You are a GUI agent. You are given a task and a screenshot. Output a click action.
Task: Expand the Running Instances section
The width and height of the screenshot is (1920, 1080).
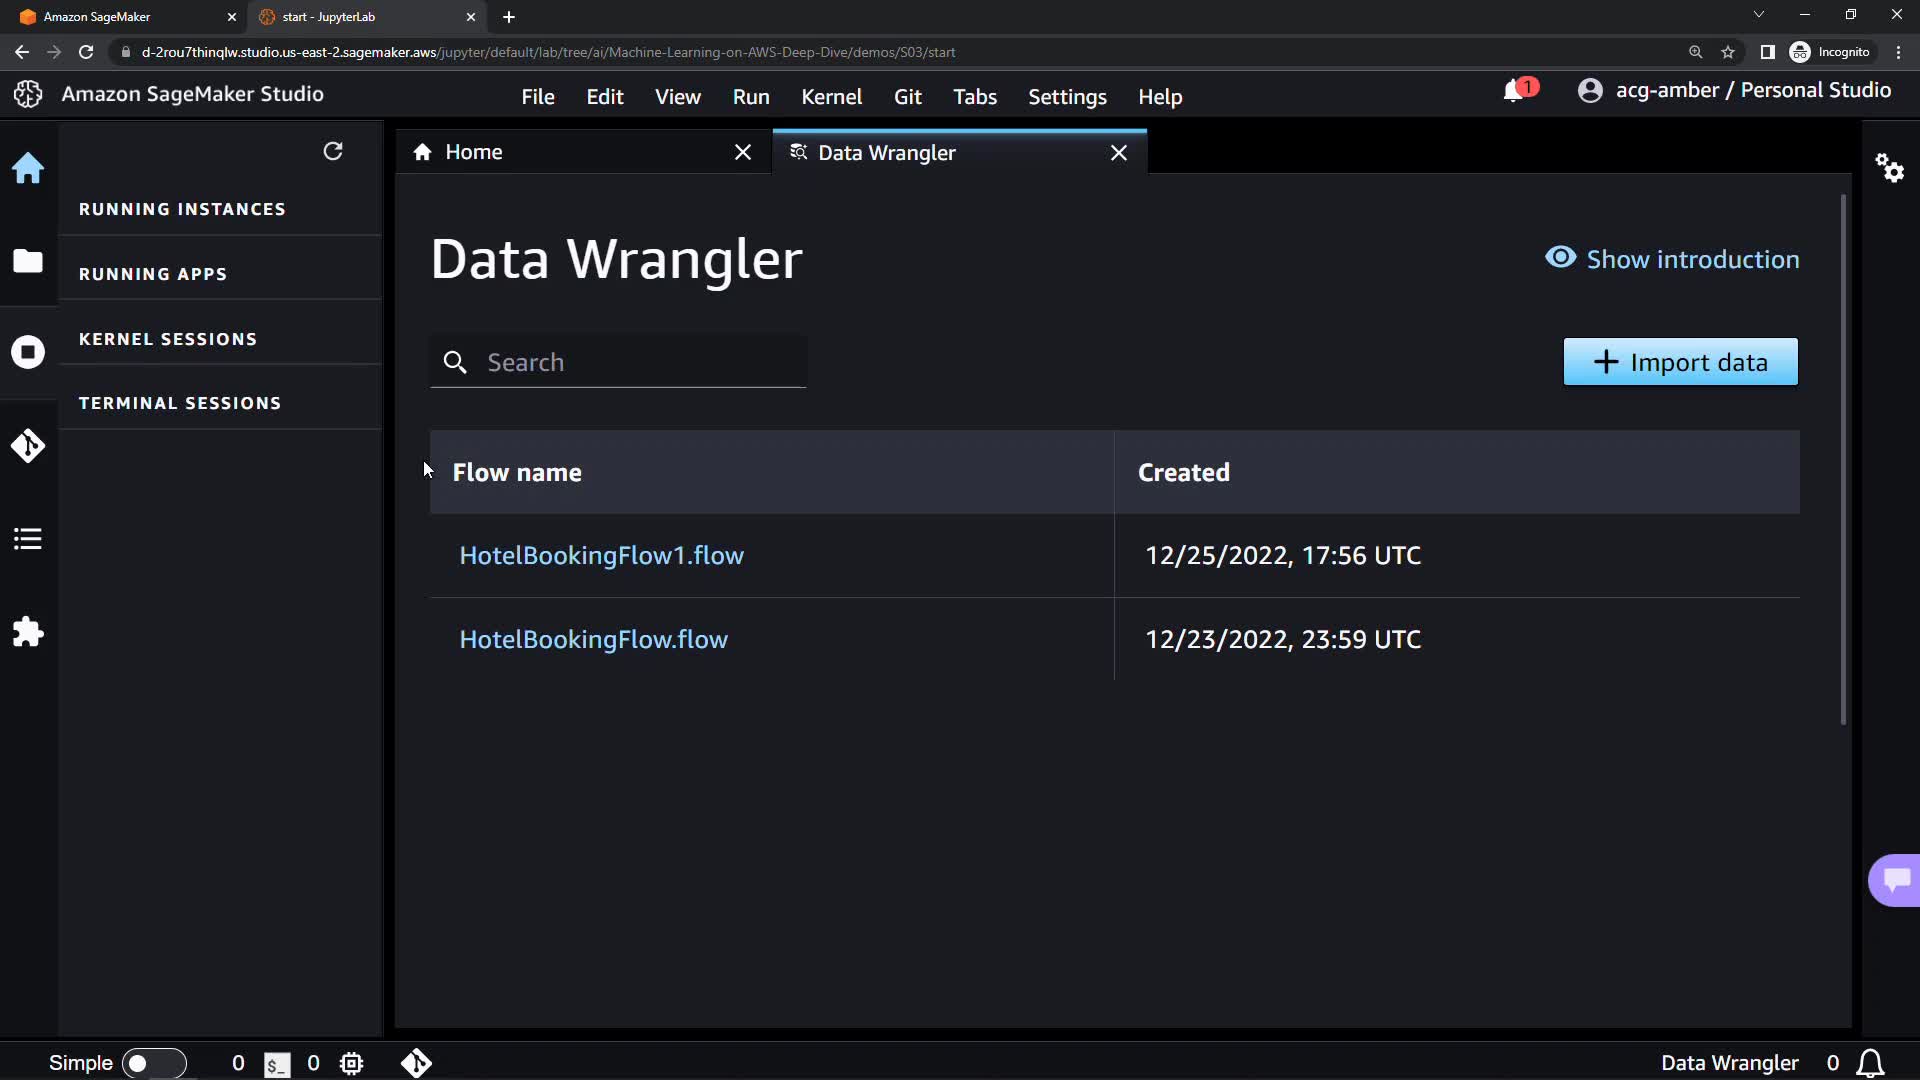(182, 209)
